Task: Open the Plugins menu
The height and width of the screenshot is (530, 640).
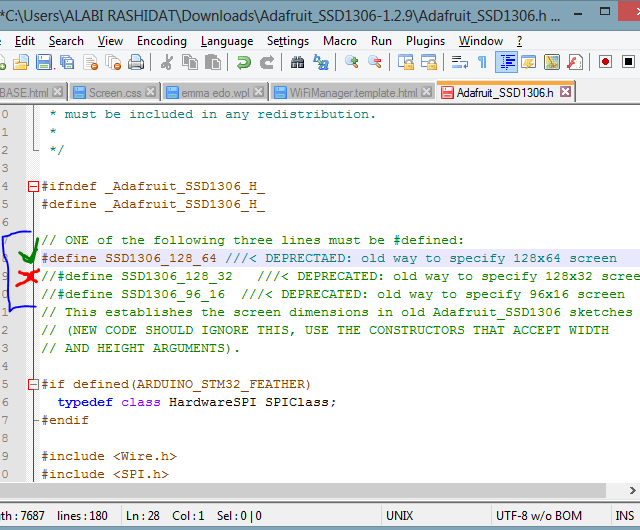Action: click(425, 41)
